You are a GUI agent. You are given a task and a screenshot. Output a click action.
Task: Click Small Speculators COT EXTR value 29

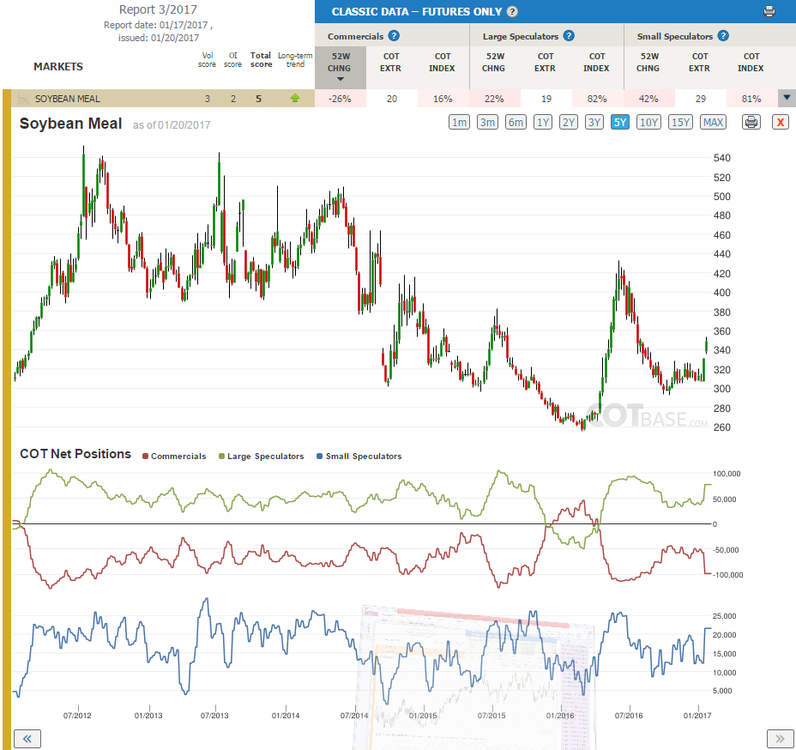(701, 99)
